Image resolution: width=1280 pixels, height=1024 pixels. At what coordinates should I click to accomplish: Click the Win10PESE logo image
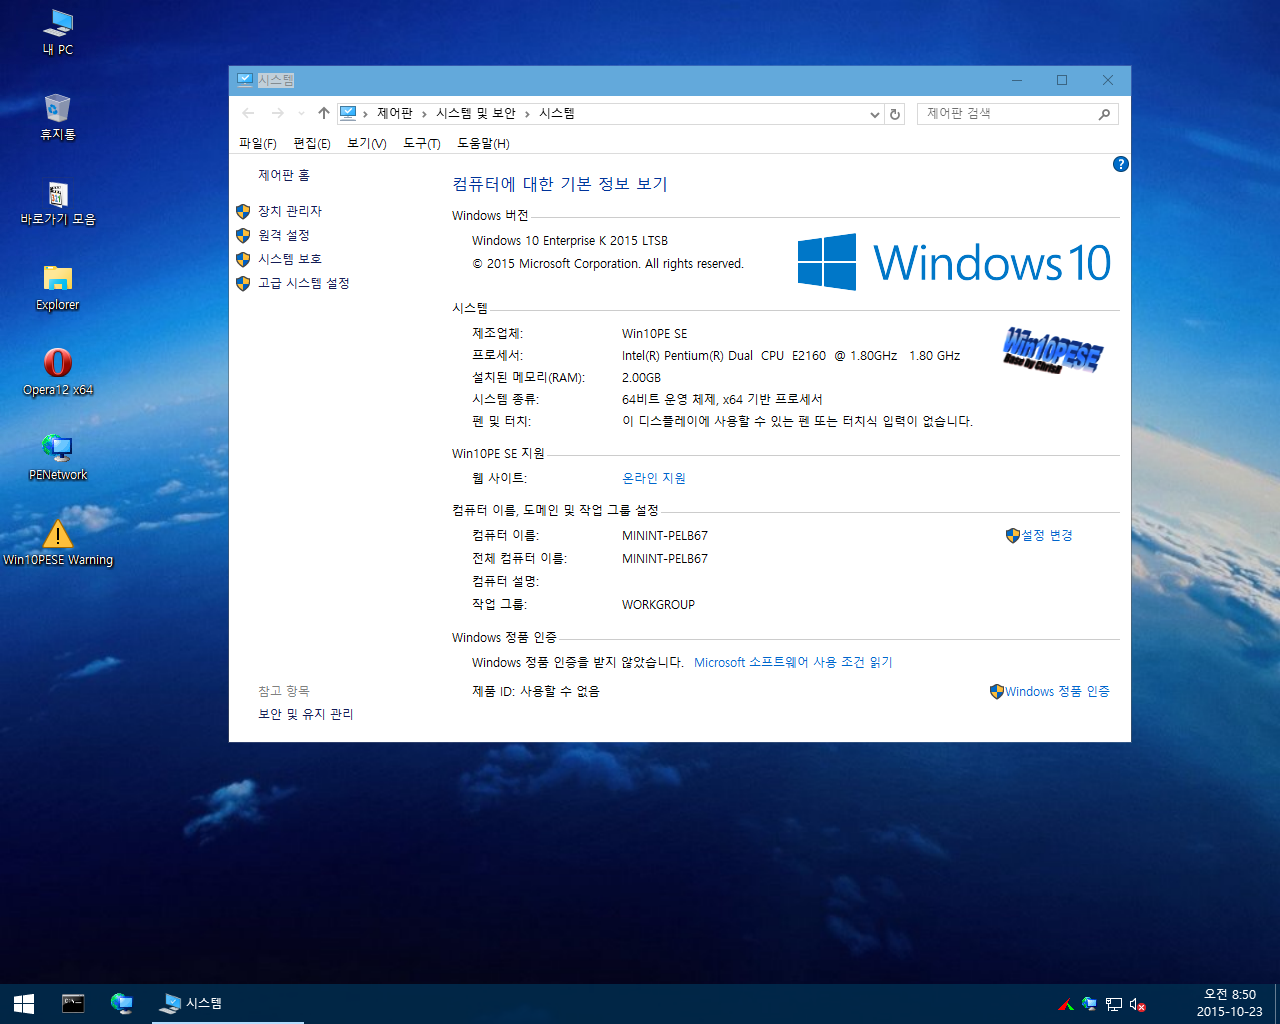point(1053,350)
